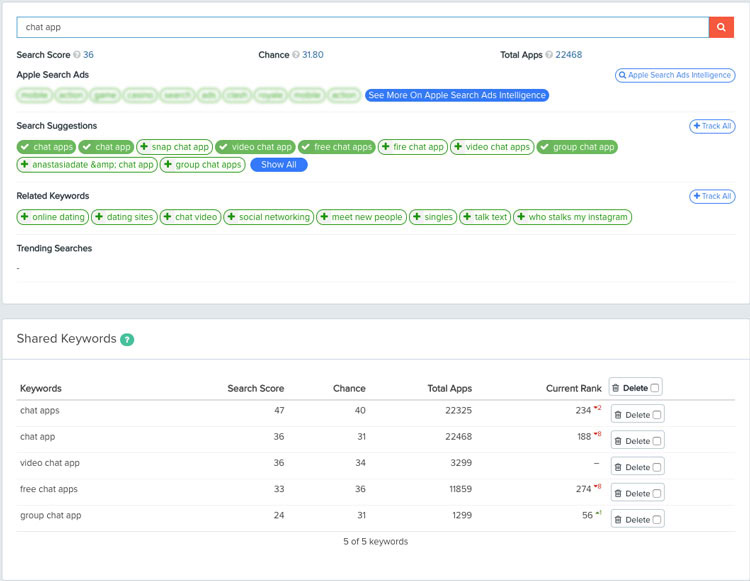Click See More On Apple Search Ads Intelligence
750x581 pixels.
(x=457, y=95)
